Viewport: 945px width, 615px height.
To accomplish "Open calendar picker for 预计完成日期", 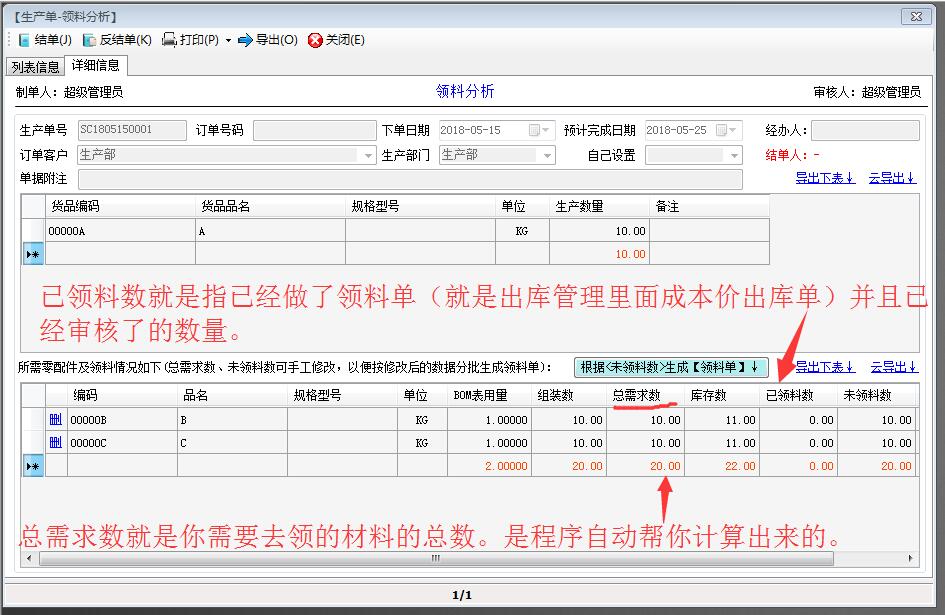I will tap(735, 131).
